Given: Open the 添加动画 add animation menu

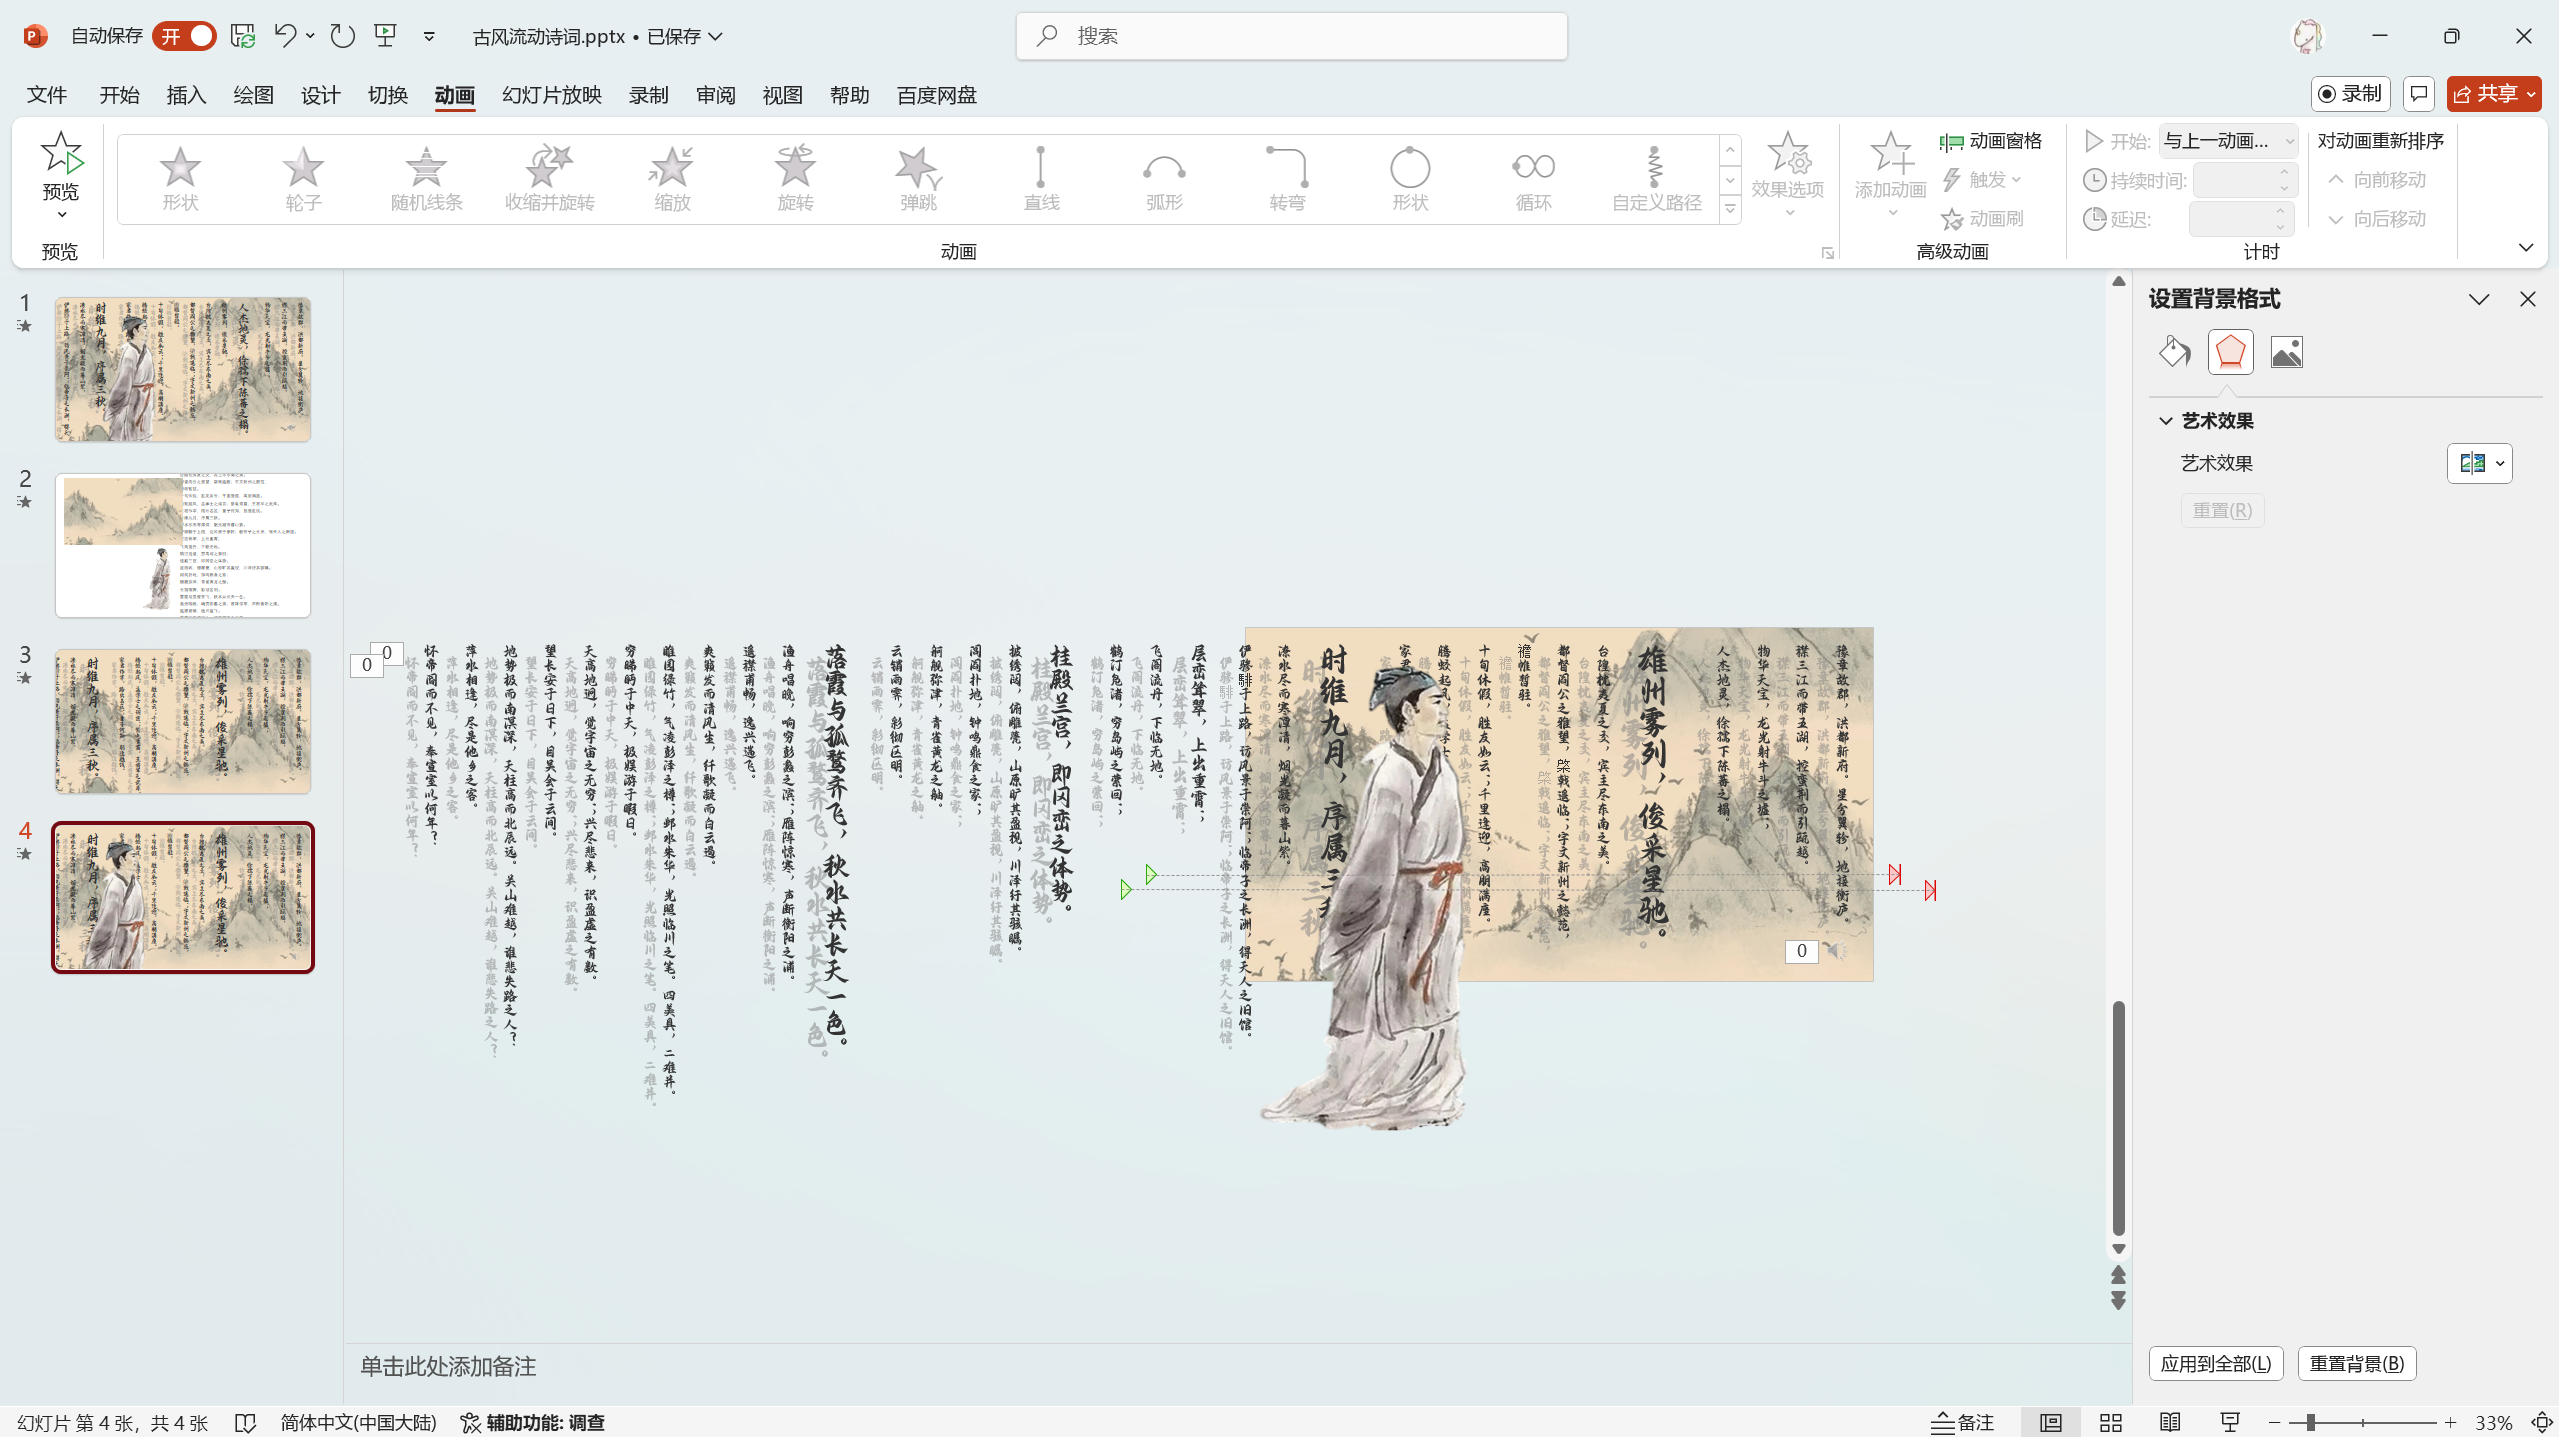Looking at the screenshot, I should (x=1890, y=175).
